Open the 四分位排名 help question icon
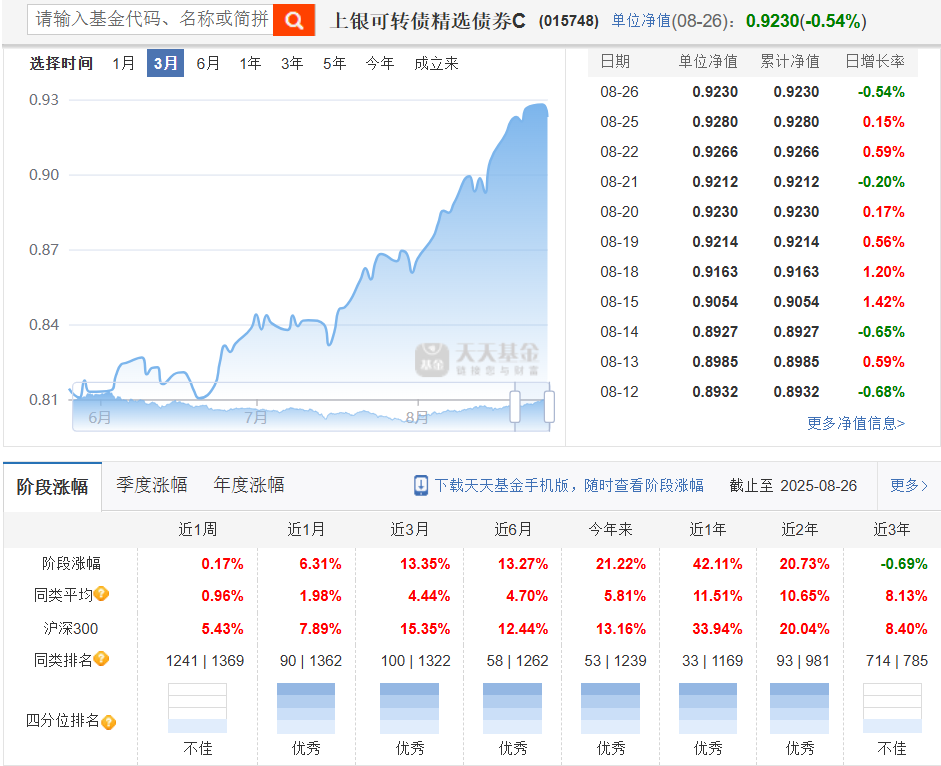941x766 pixels. [109, 722]
